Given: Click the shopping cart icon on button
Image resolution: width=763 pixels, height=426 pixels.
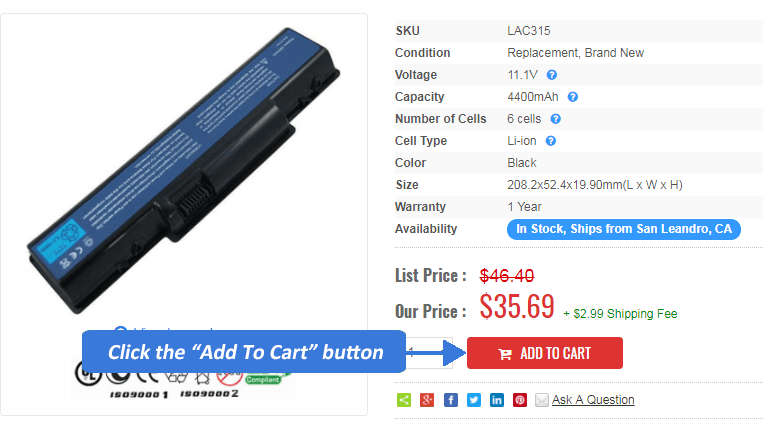Looking at the screenshot, I should [505, 354].
